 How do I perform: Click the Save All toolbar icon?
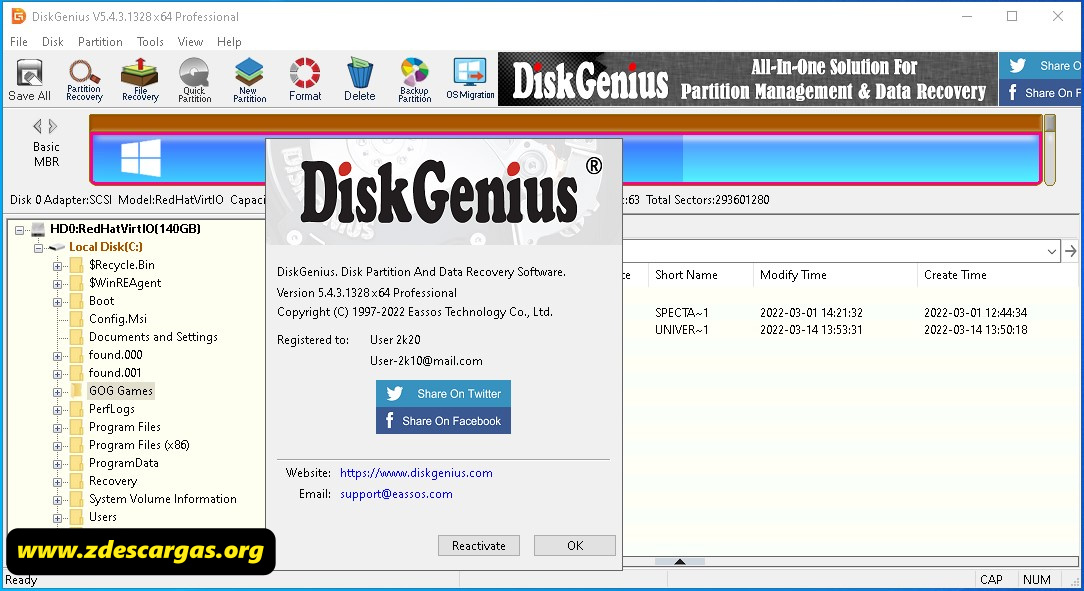point(30,79)
